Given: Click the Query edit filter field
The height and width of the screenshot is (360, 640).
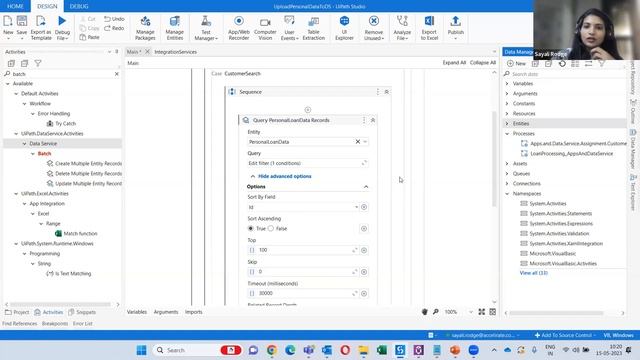Looking at the screenshot, I should (307, 163).
